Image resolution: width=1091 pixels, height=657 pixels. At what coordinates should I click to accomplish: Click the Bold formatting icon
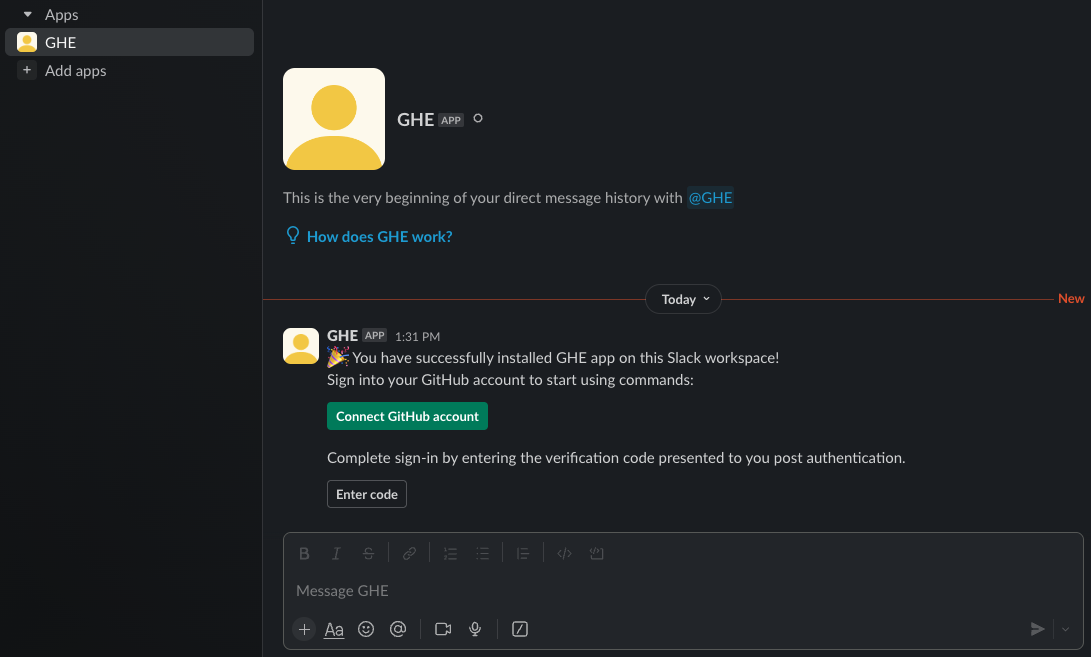(305, 553)
